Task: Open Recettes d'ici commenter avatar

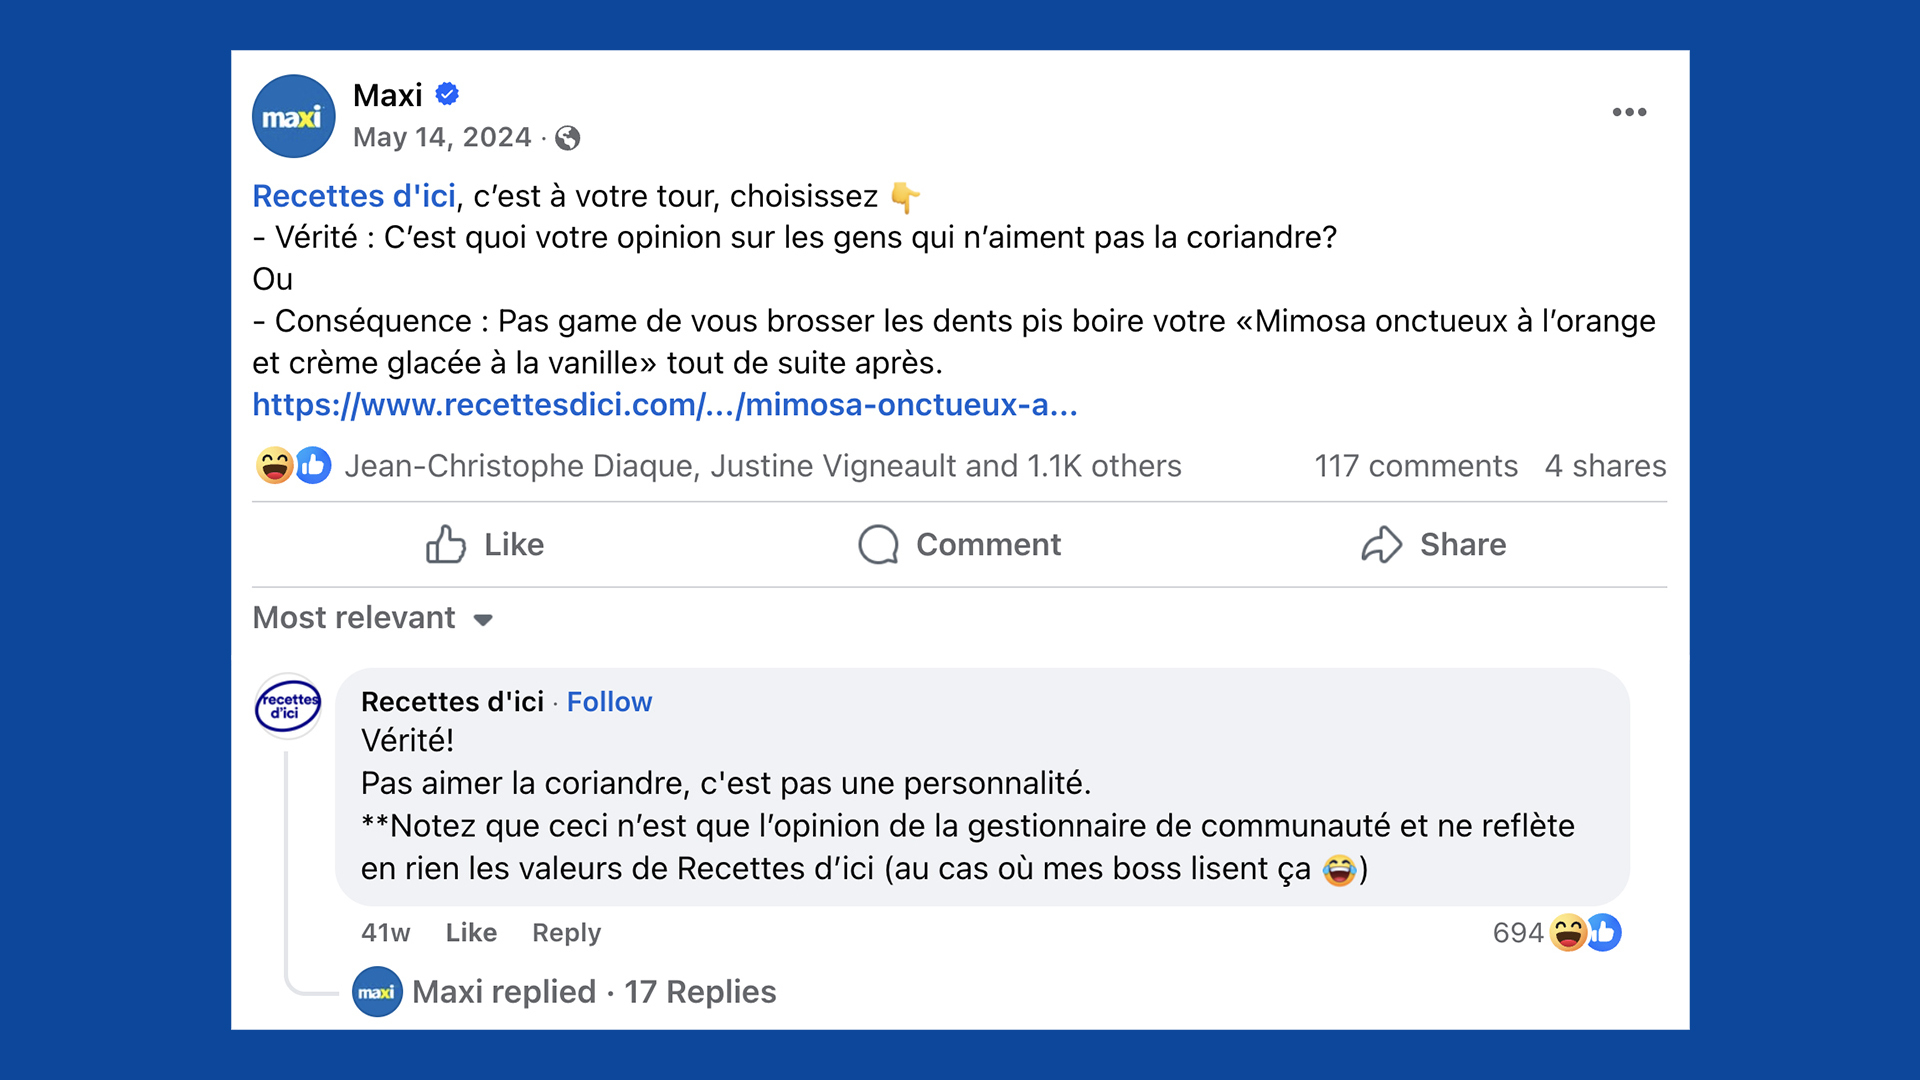Action: (x=288, y=706)
